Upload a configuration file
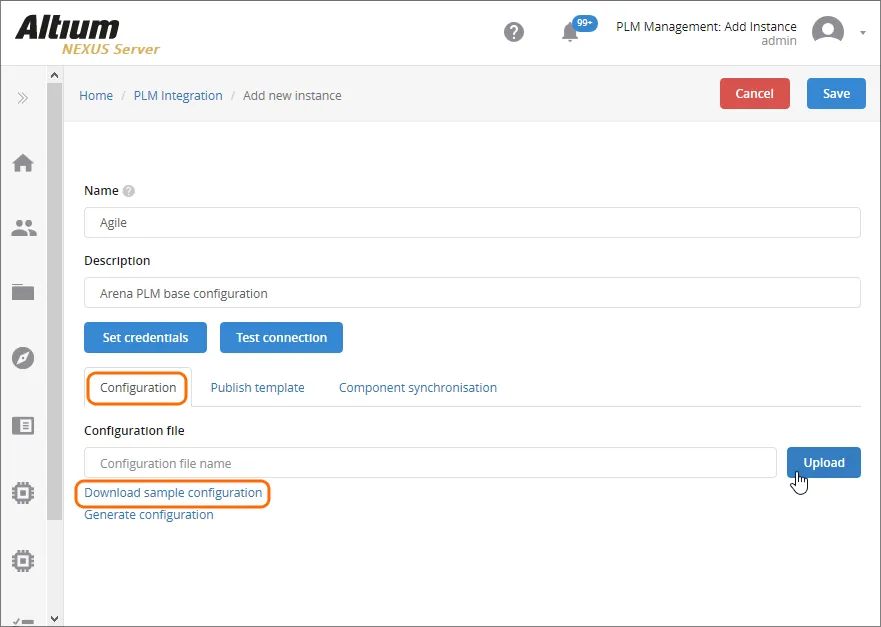 click(824, 462)
